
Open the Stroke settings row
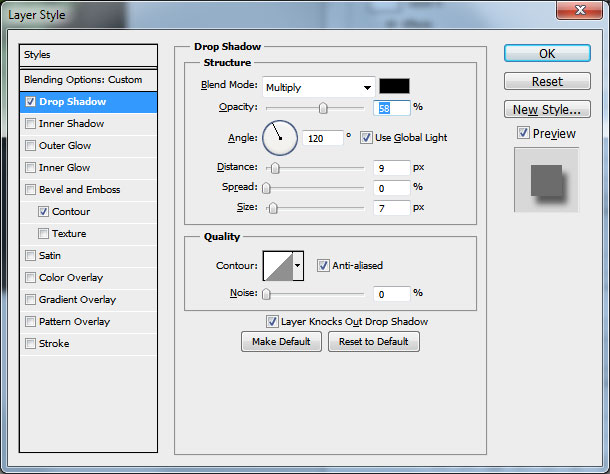point(88,344)
